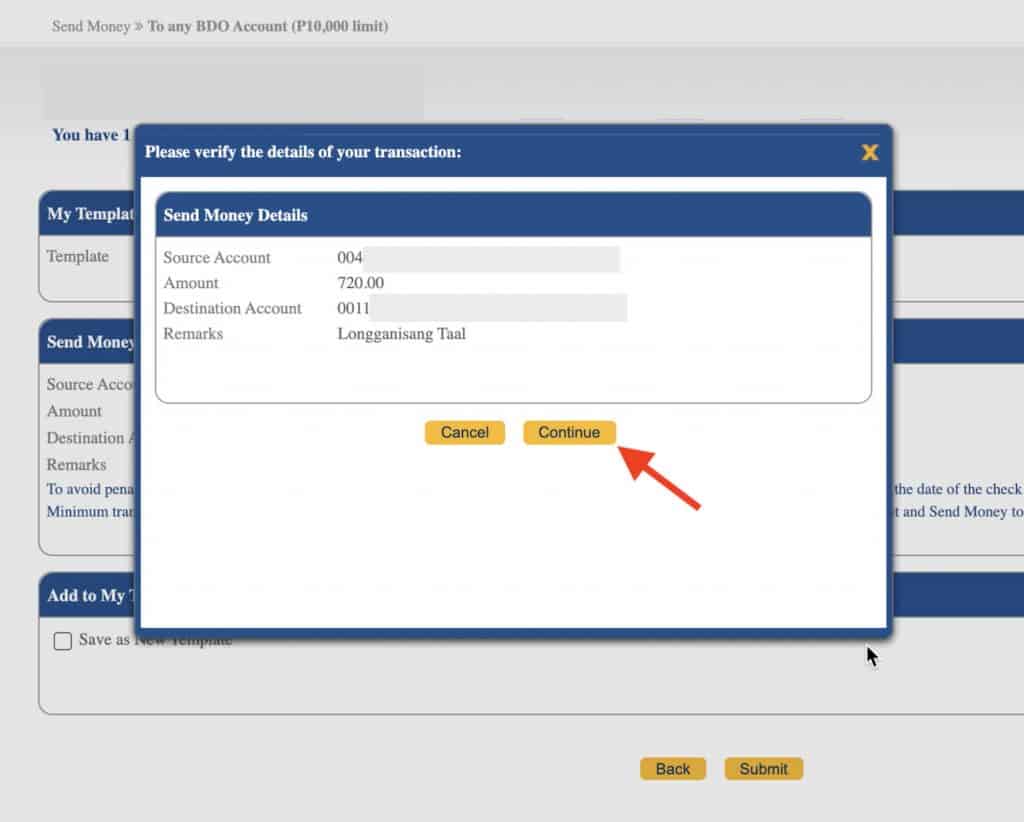
Task: Go back using the Back button
Action: 672,768
